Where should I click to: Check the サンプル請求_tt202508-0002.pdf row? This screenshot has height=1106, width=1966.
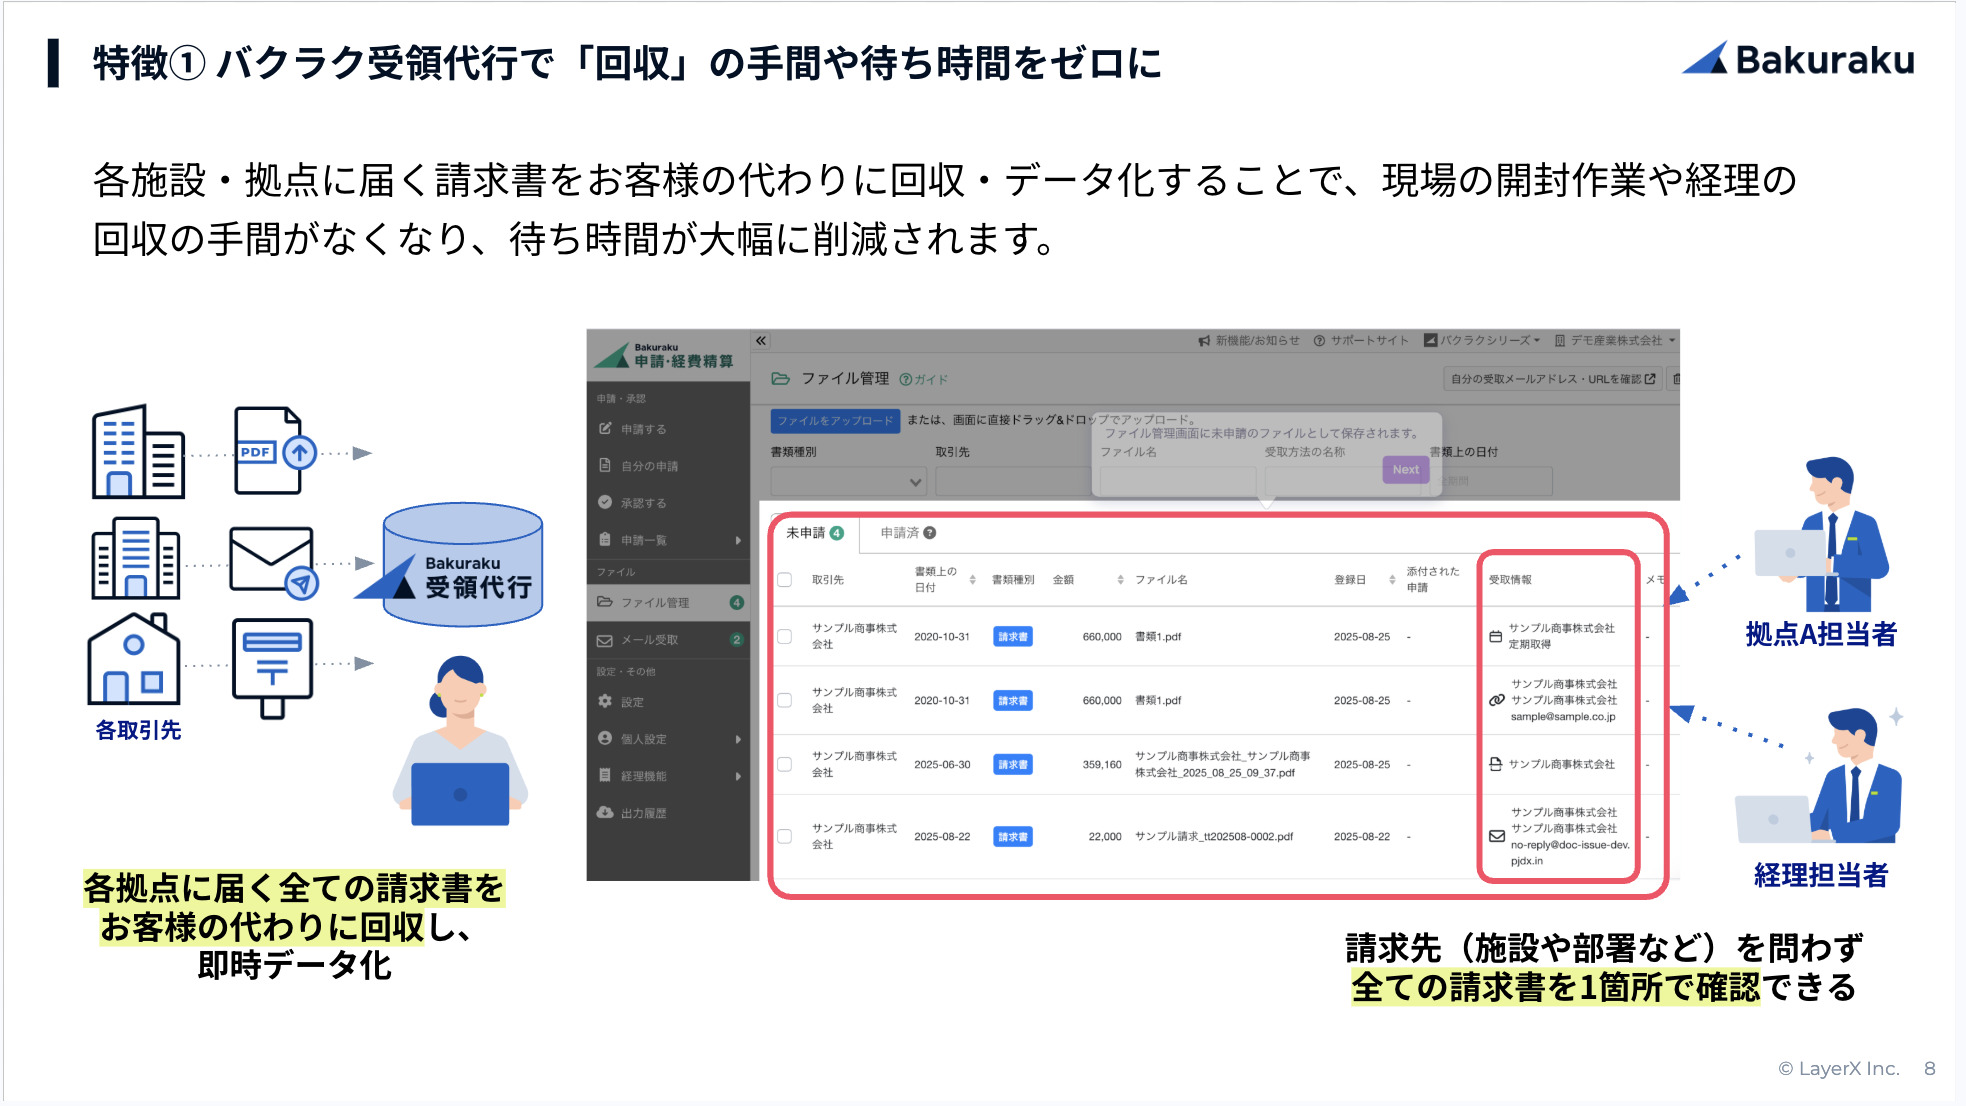pyautogui.click(x=785, y=836)
